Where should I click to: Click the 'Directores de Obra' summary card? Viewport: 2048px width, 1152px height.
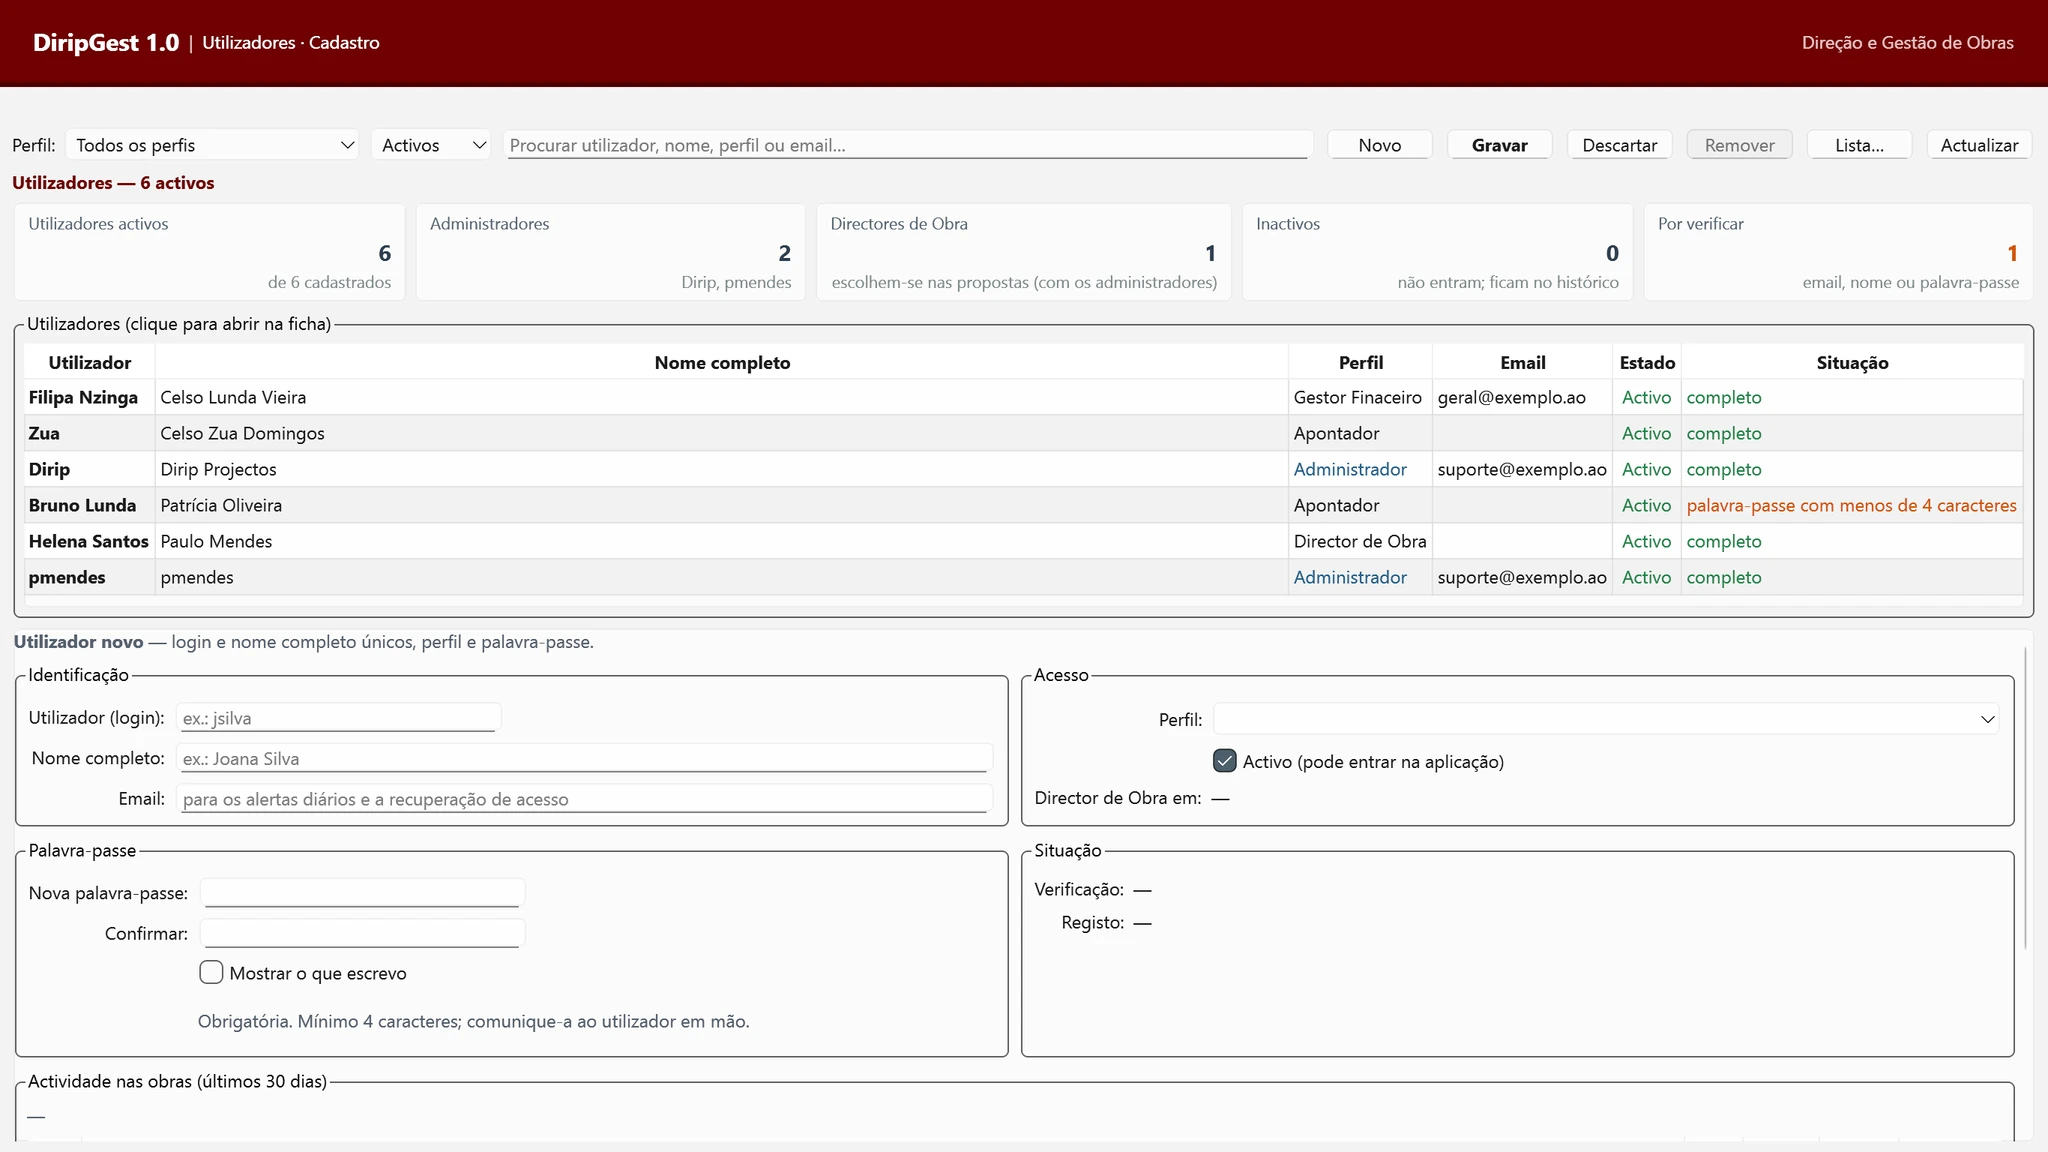point(1023,252)
